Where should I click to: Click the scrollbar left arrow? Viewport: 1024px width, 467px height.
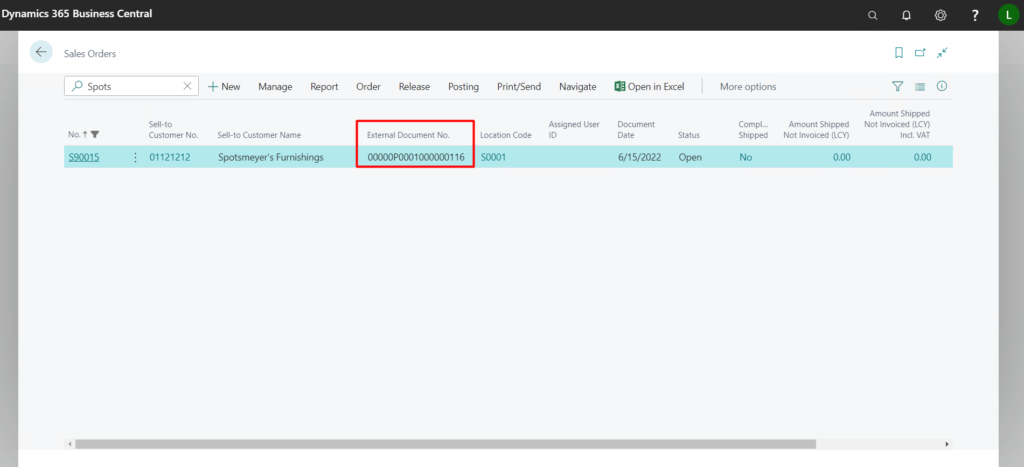coord(70,444)
